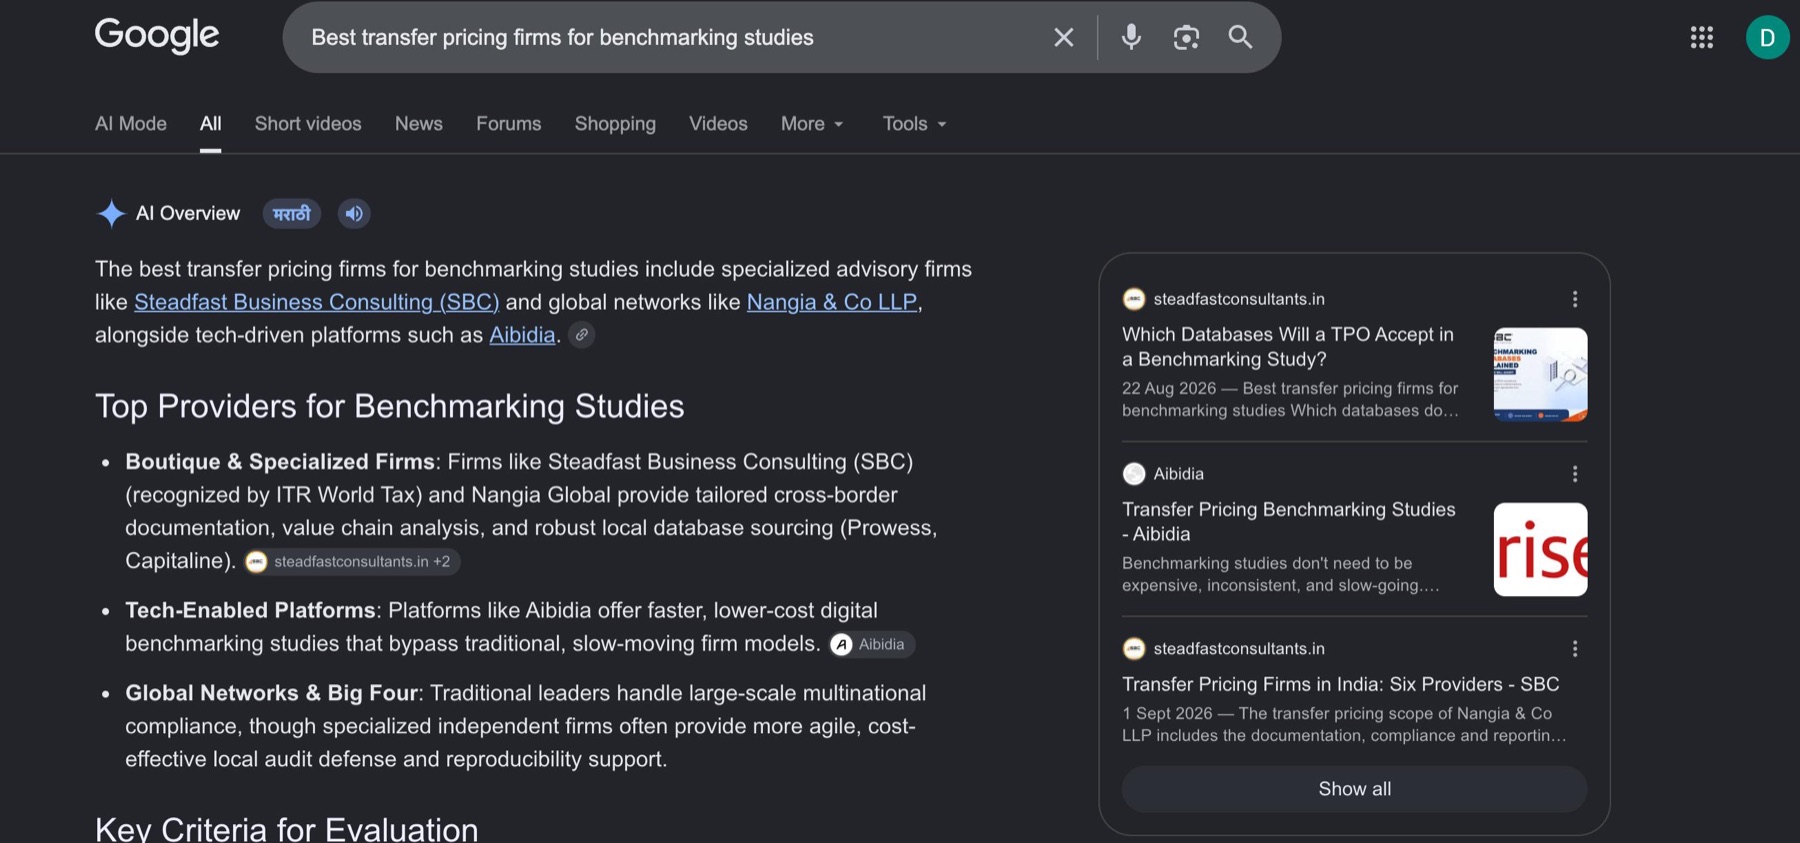Click the third source's steadfastconsultants.in site name

tap(1239, 649)
